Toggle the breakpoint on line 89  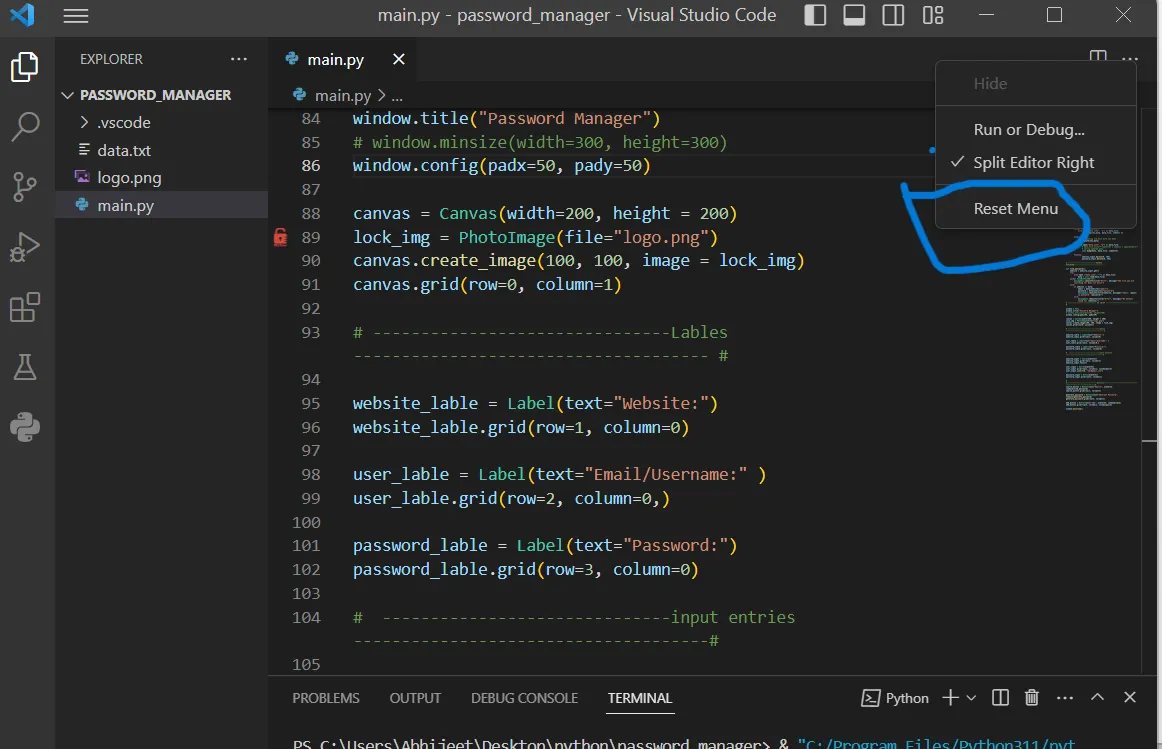281,237
